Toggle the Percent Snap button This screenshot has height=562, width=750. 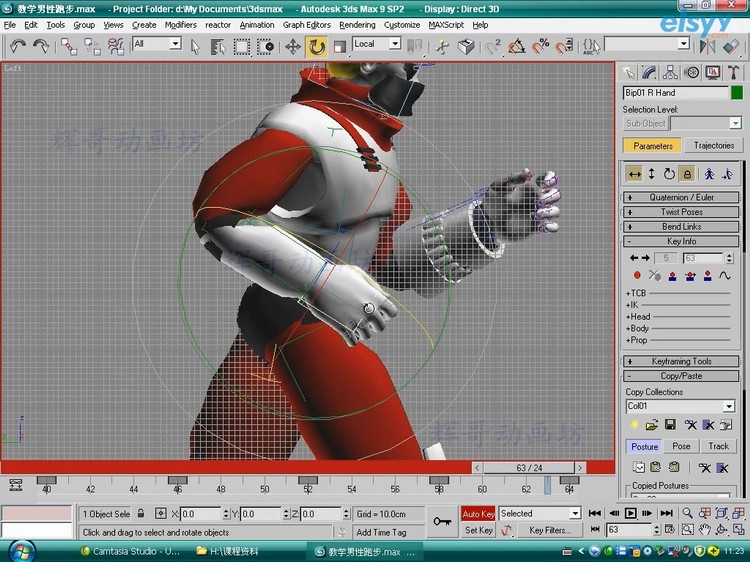pos(540,46)
